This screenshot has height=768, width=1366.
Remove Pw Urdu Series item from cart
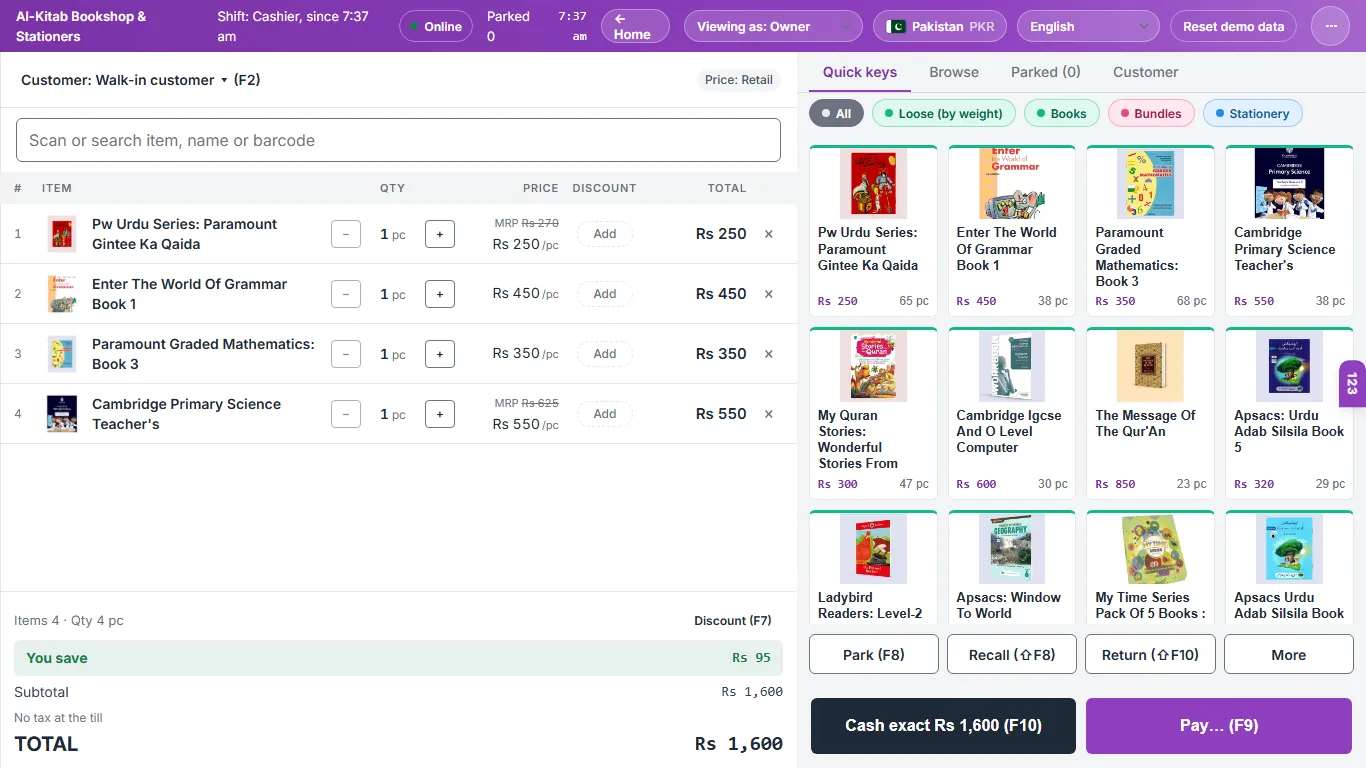pos(769,234)
